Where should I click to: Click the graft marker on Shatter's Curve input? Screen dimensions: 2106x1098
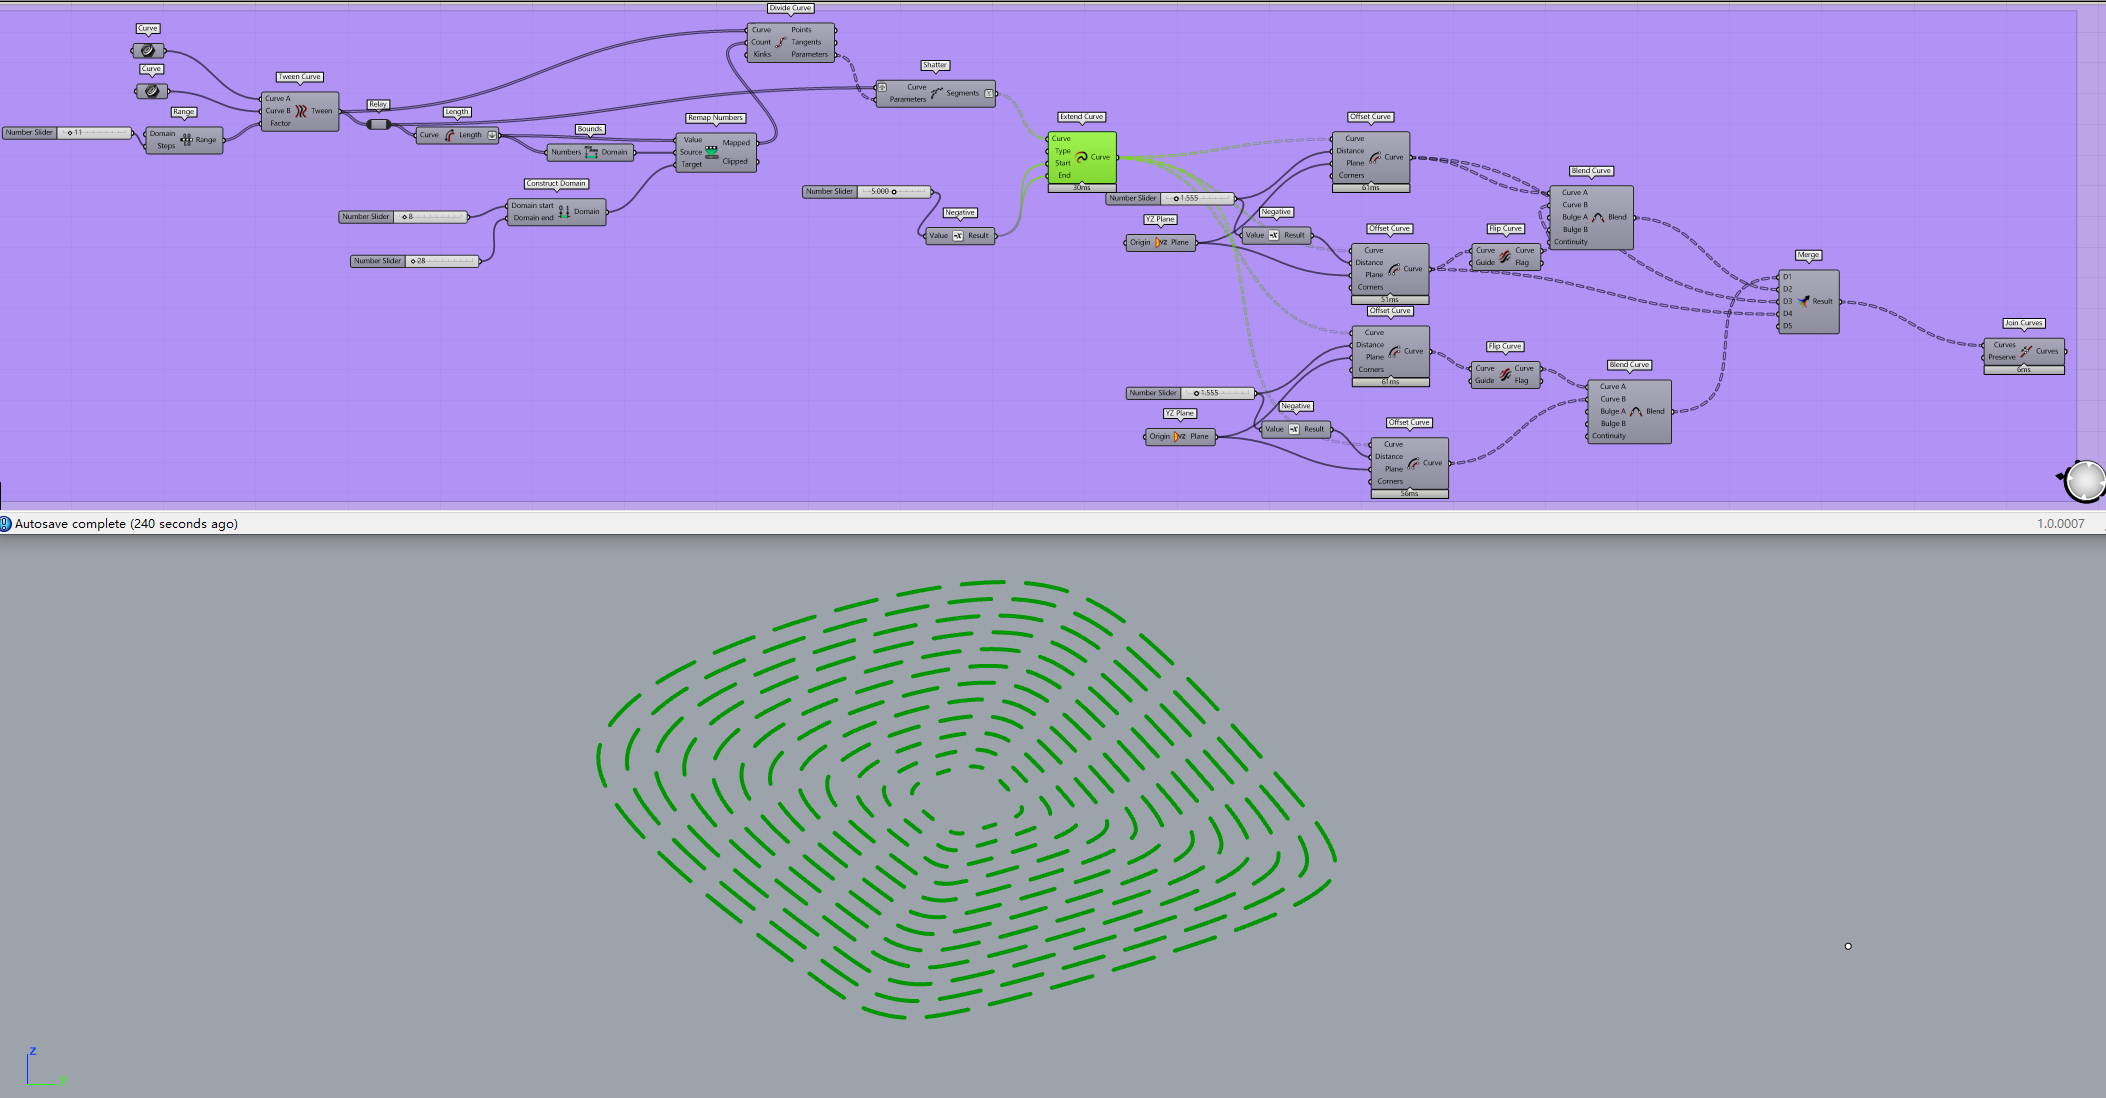tap(882, 87)
